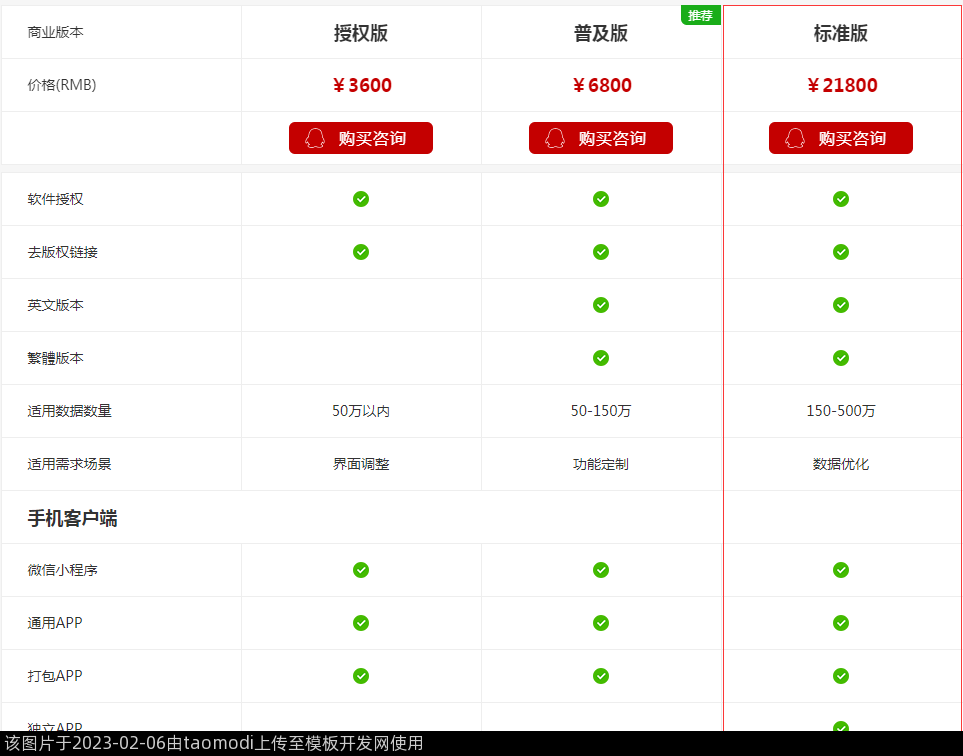Screen dimensions: 963x756
Task: Click the 软件授权 checkmark for 授权版
Action: pos(361,199)
